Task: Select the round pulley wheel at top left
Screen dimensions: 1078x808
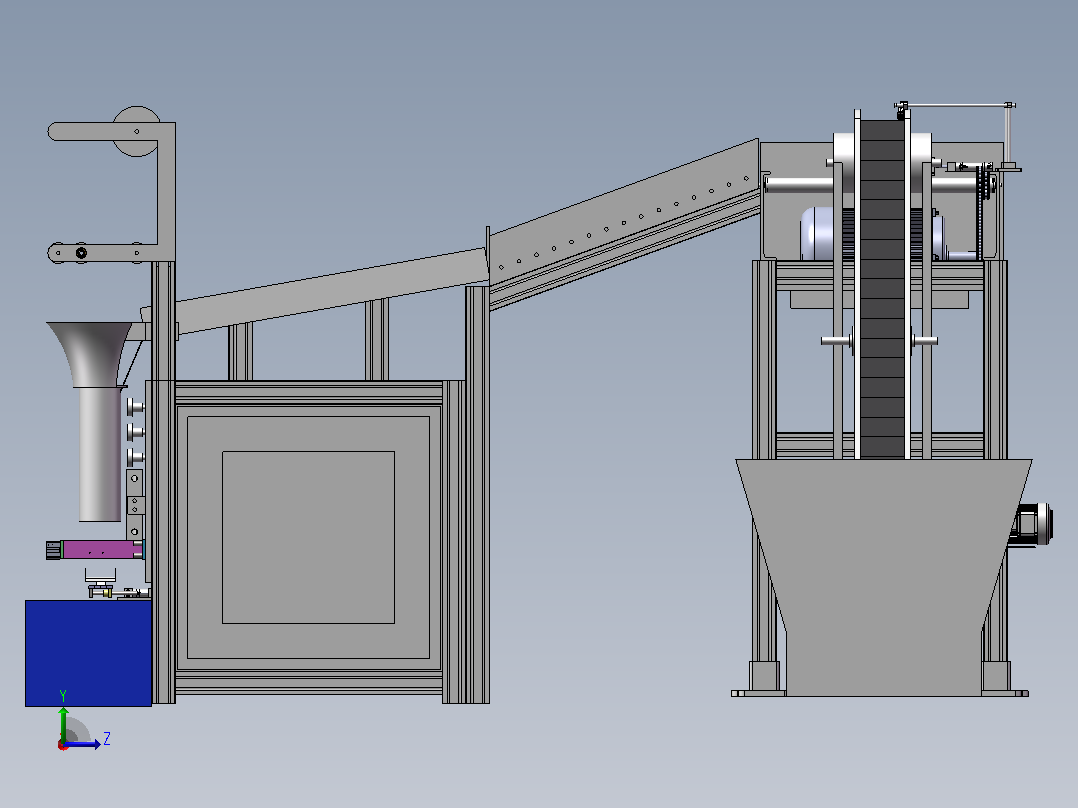Action: [136, 131]
